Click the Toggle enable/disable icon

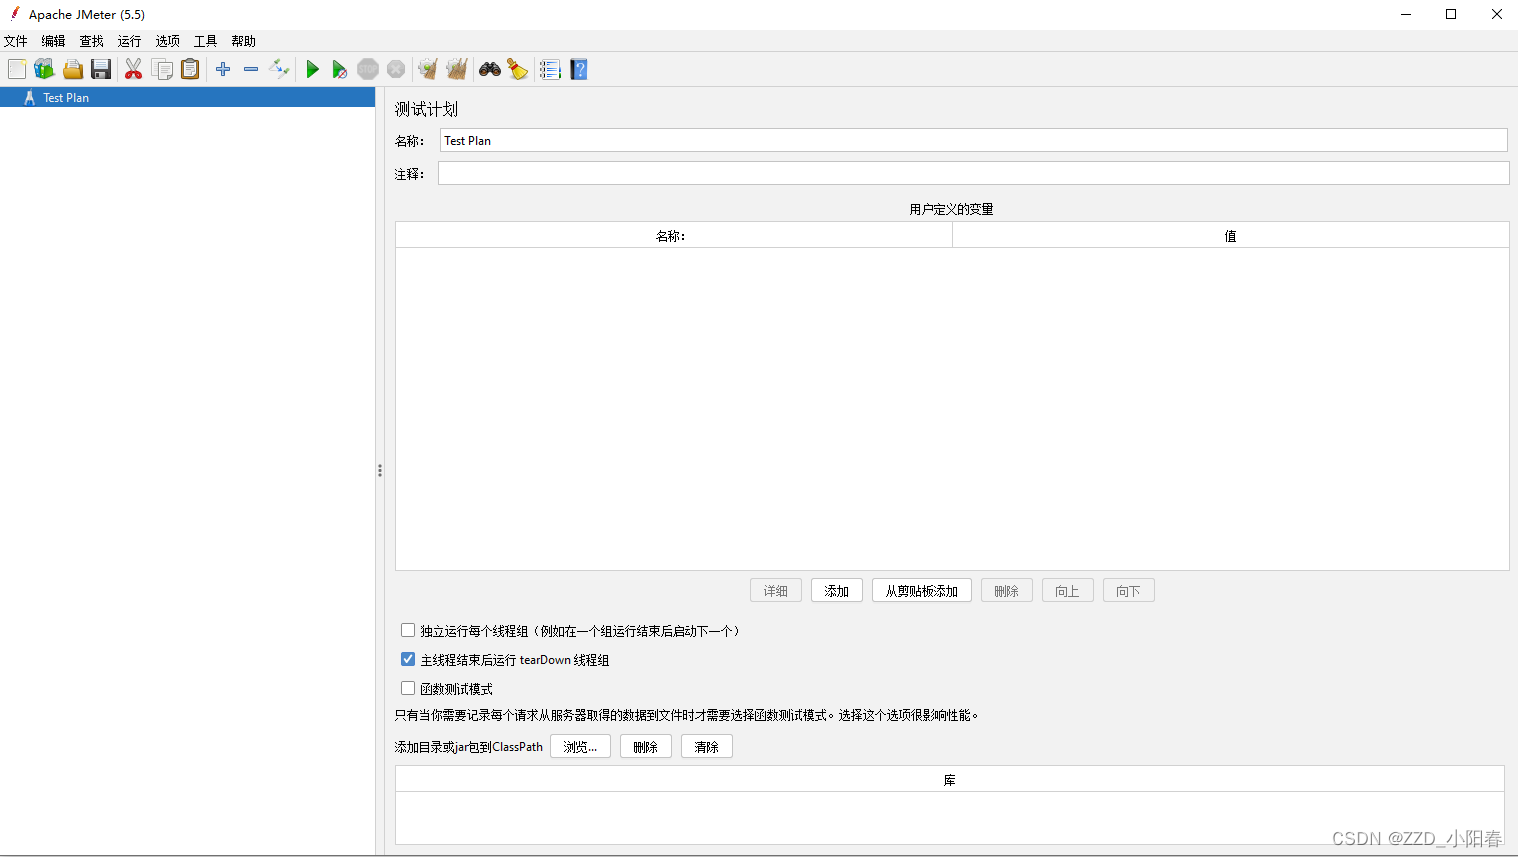[x=279, y=69]
